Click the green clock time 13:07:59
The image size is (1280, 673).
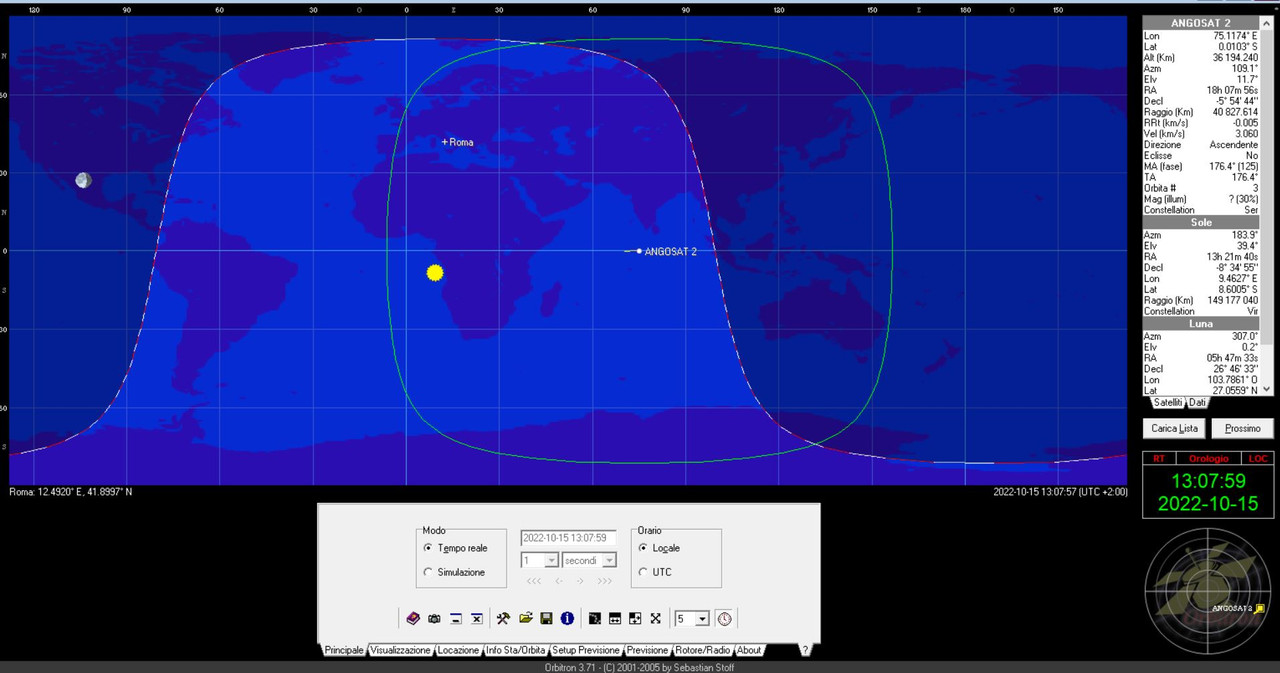1208,481
